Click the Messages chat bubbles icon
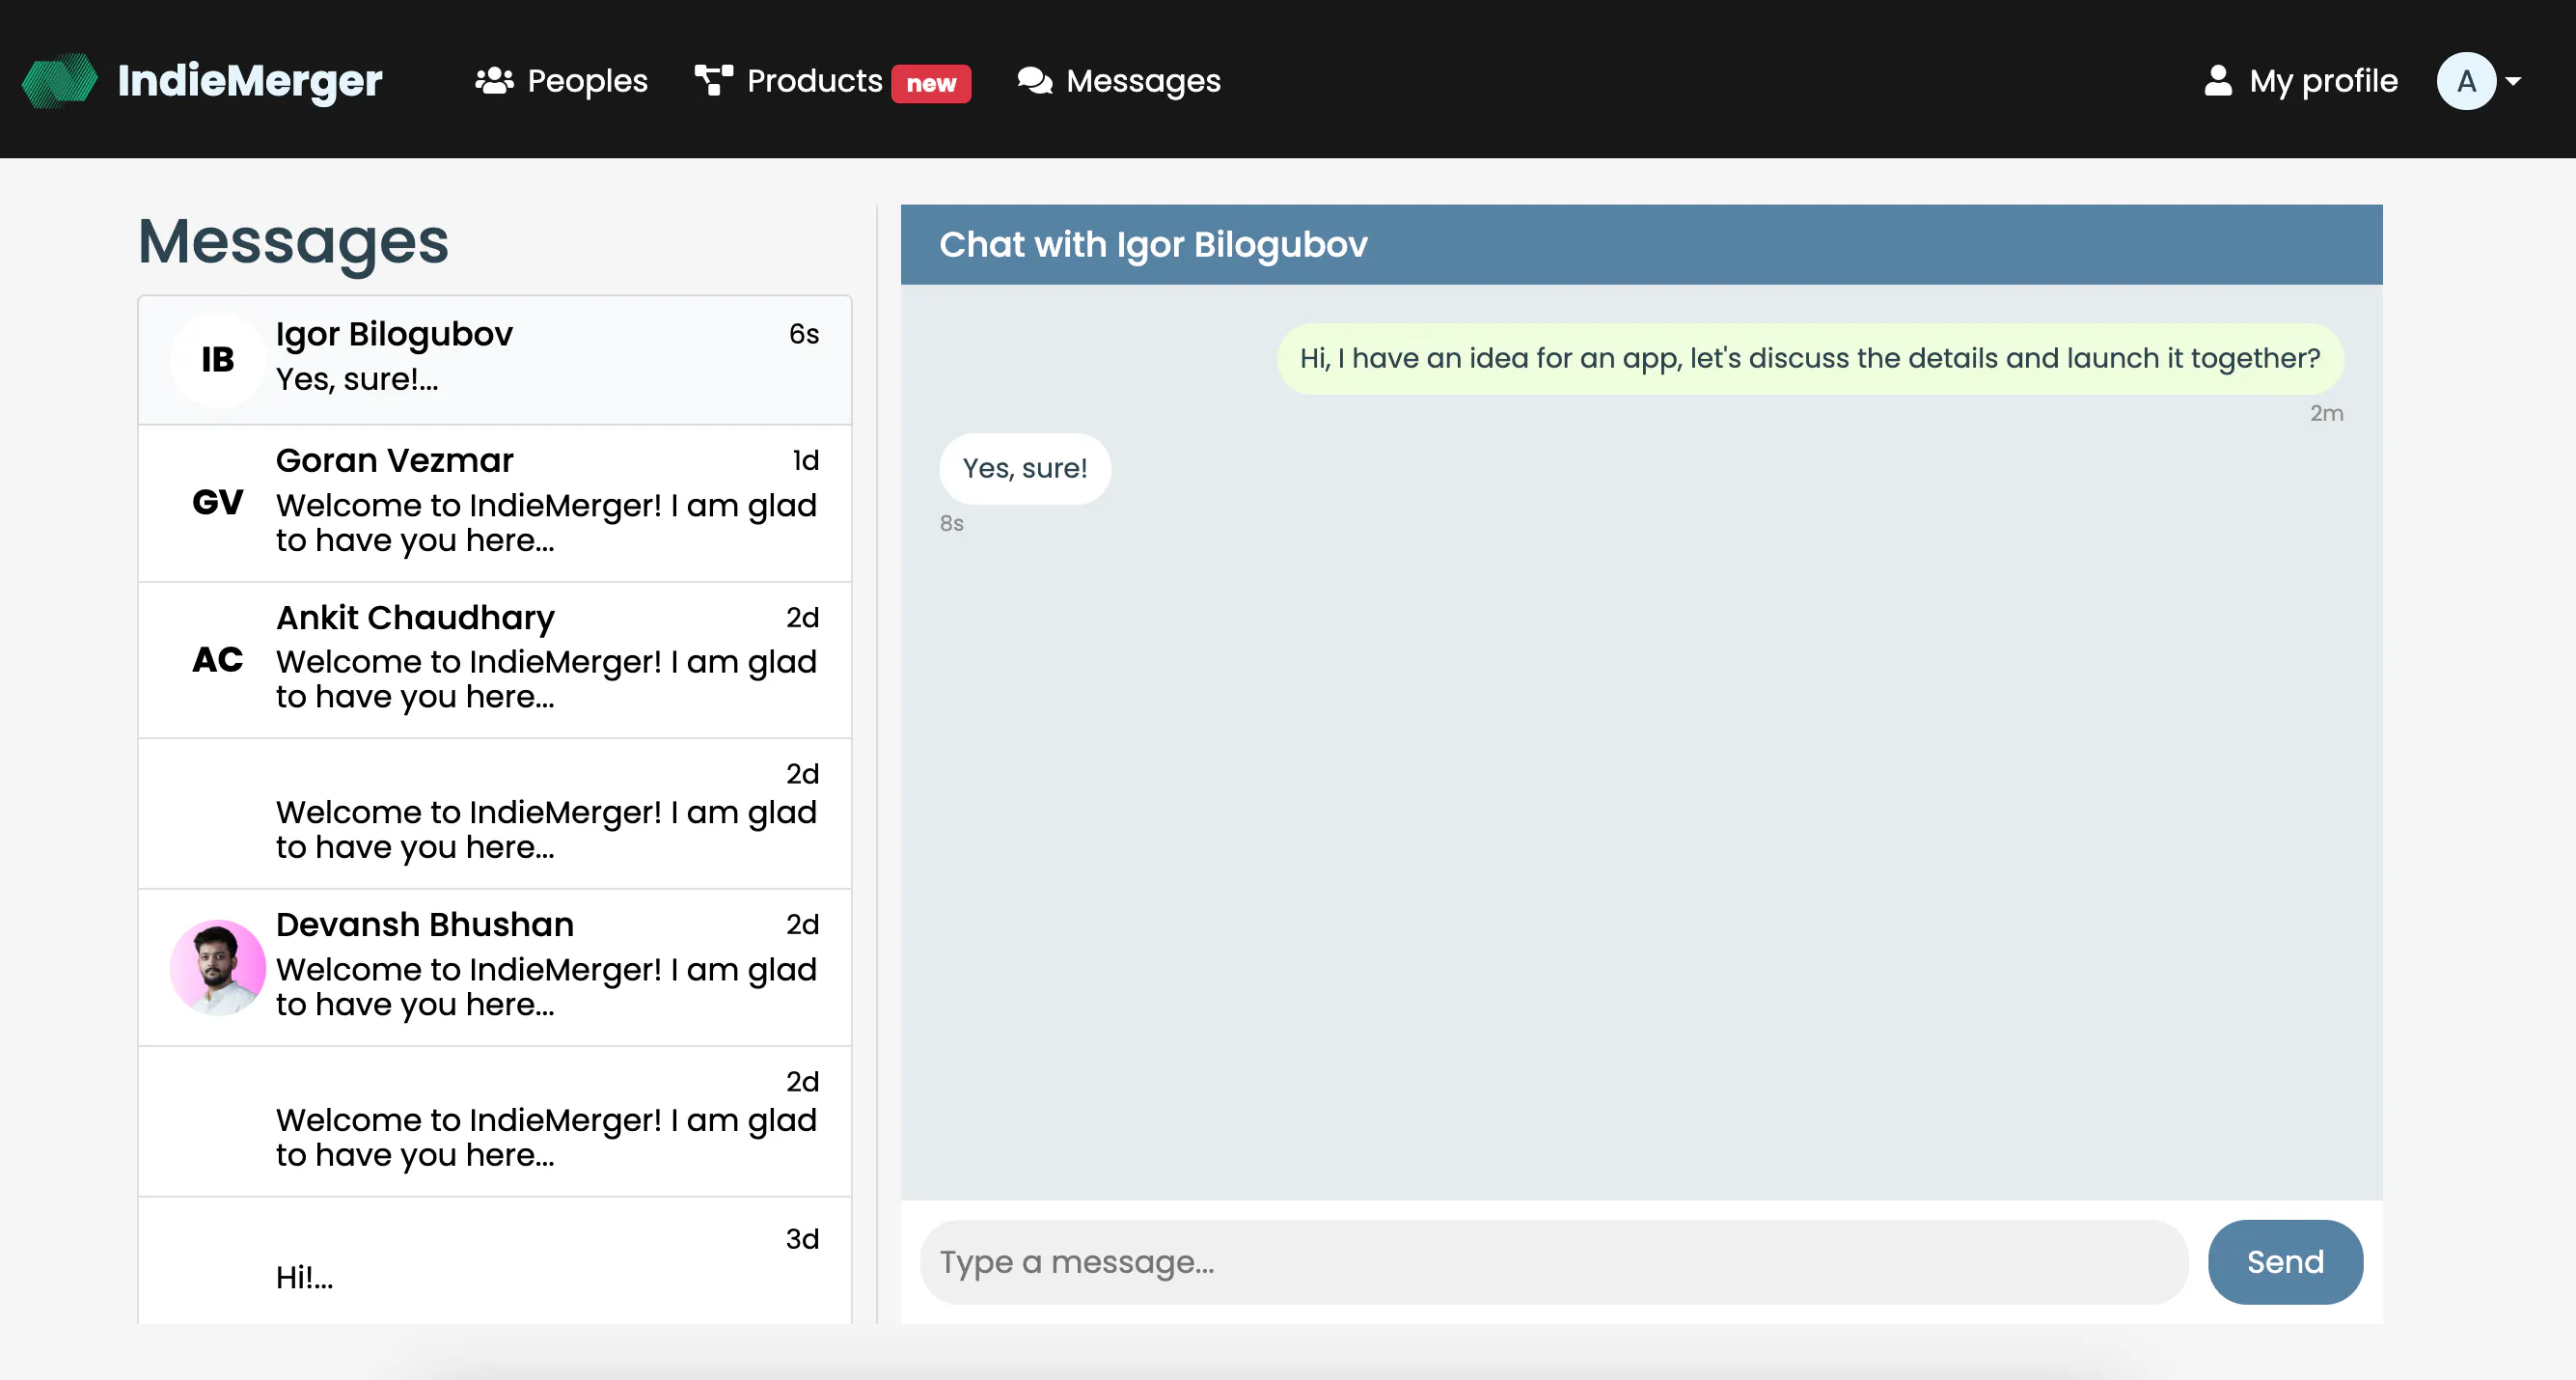2576x1380 pixels. (x=1035, y=80)
